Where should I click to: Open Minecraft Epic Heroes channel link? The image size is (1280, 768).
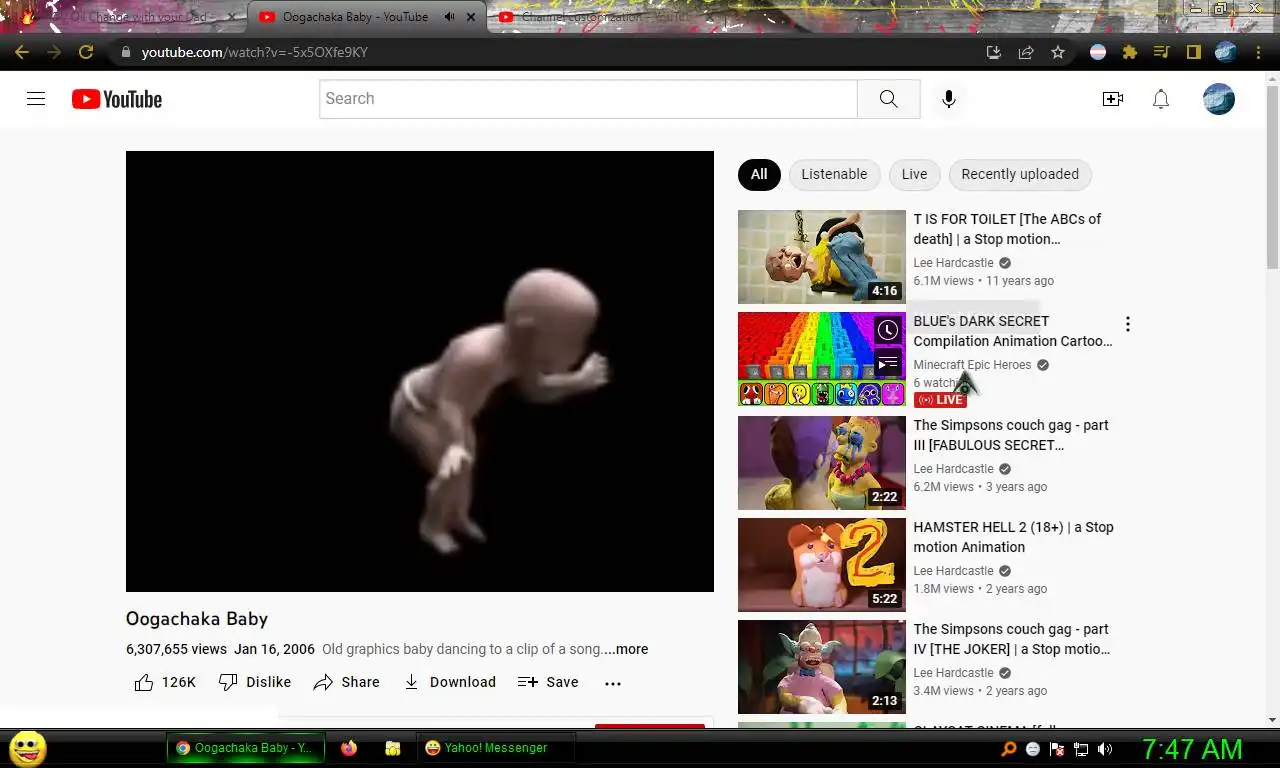click(972, 365)
